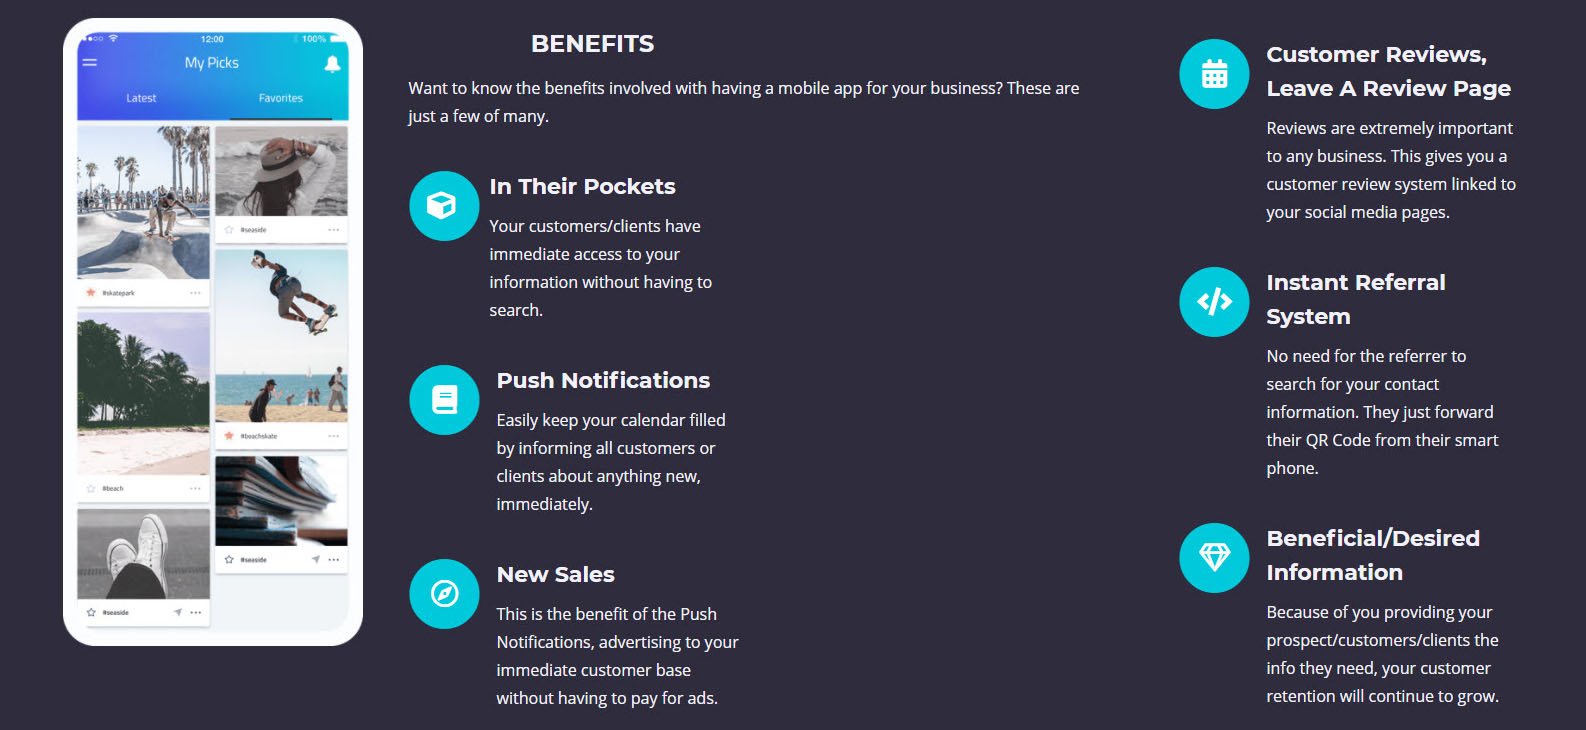Tap the notification bell in My Picks
Viewport: 1586px width, 730px height.
333,64
